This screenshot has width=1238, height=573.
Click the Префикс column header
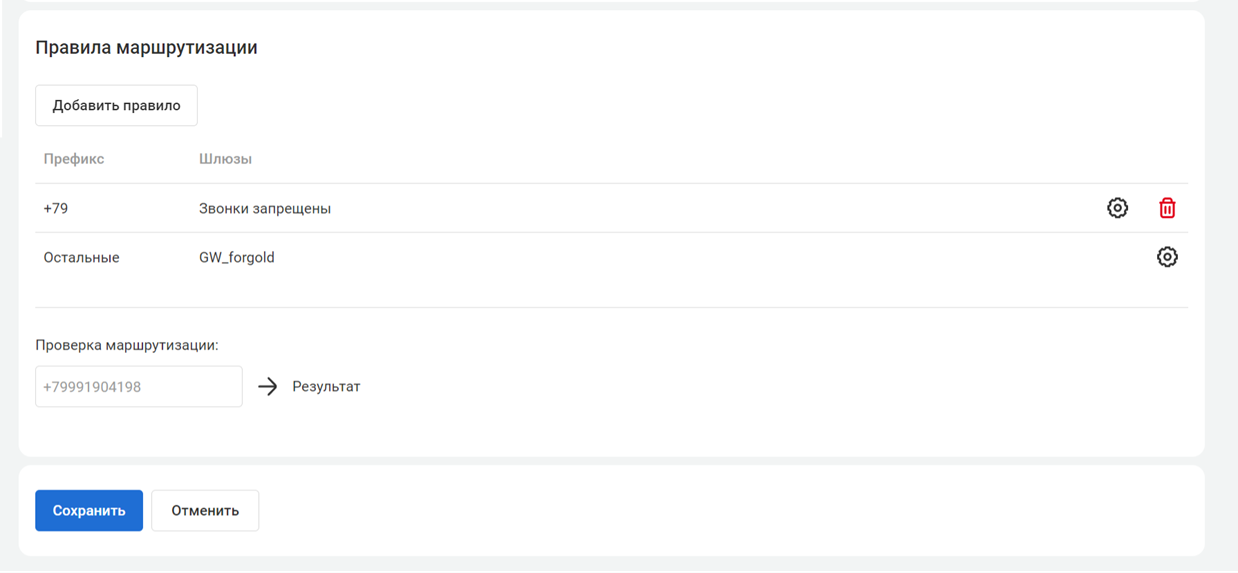[x=74, y=159]
